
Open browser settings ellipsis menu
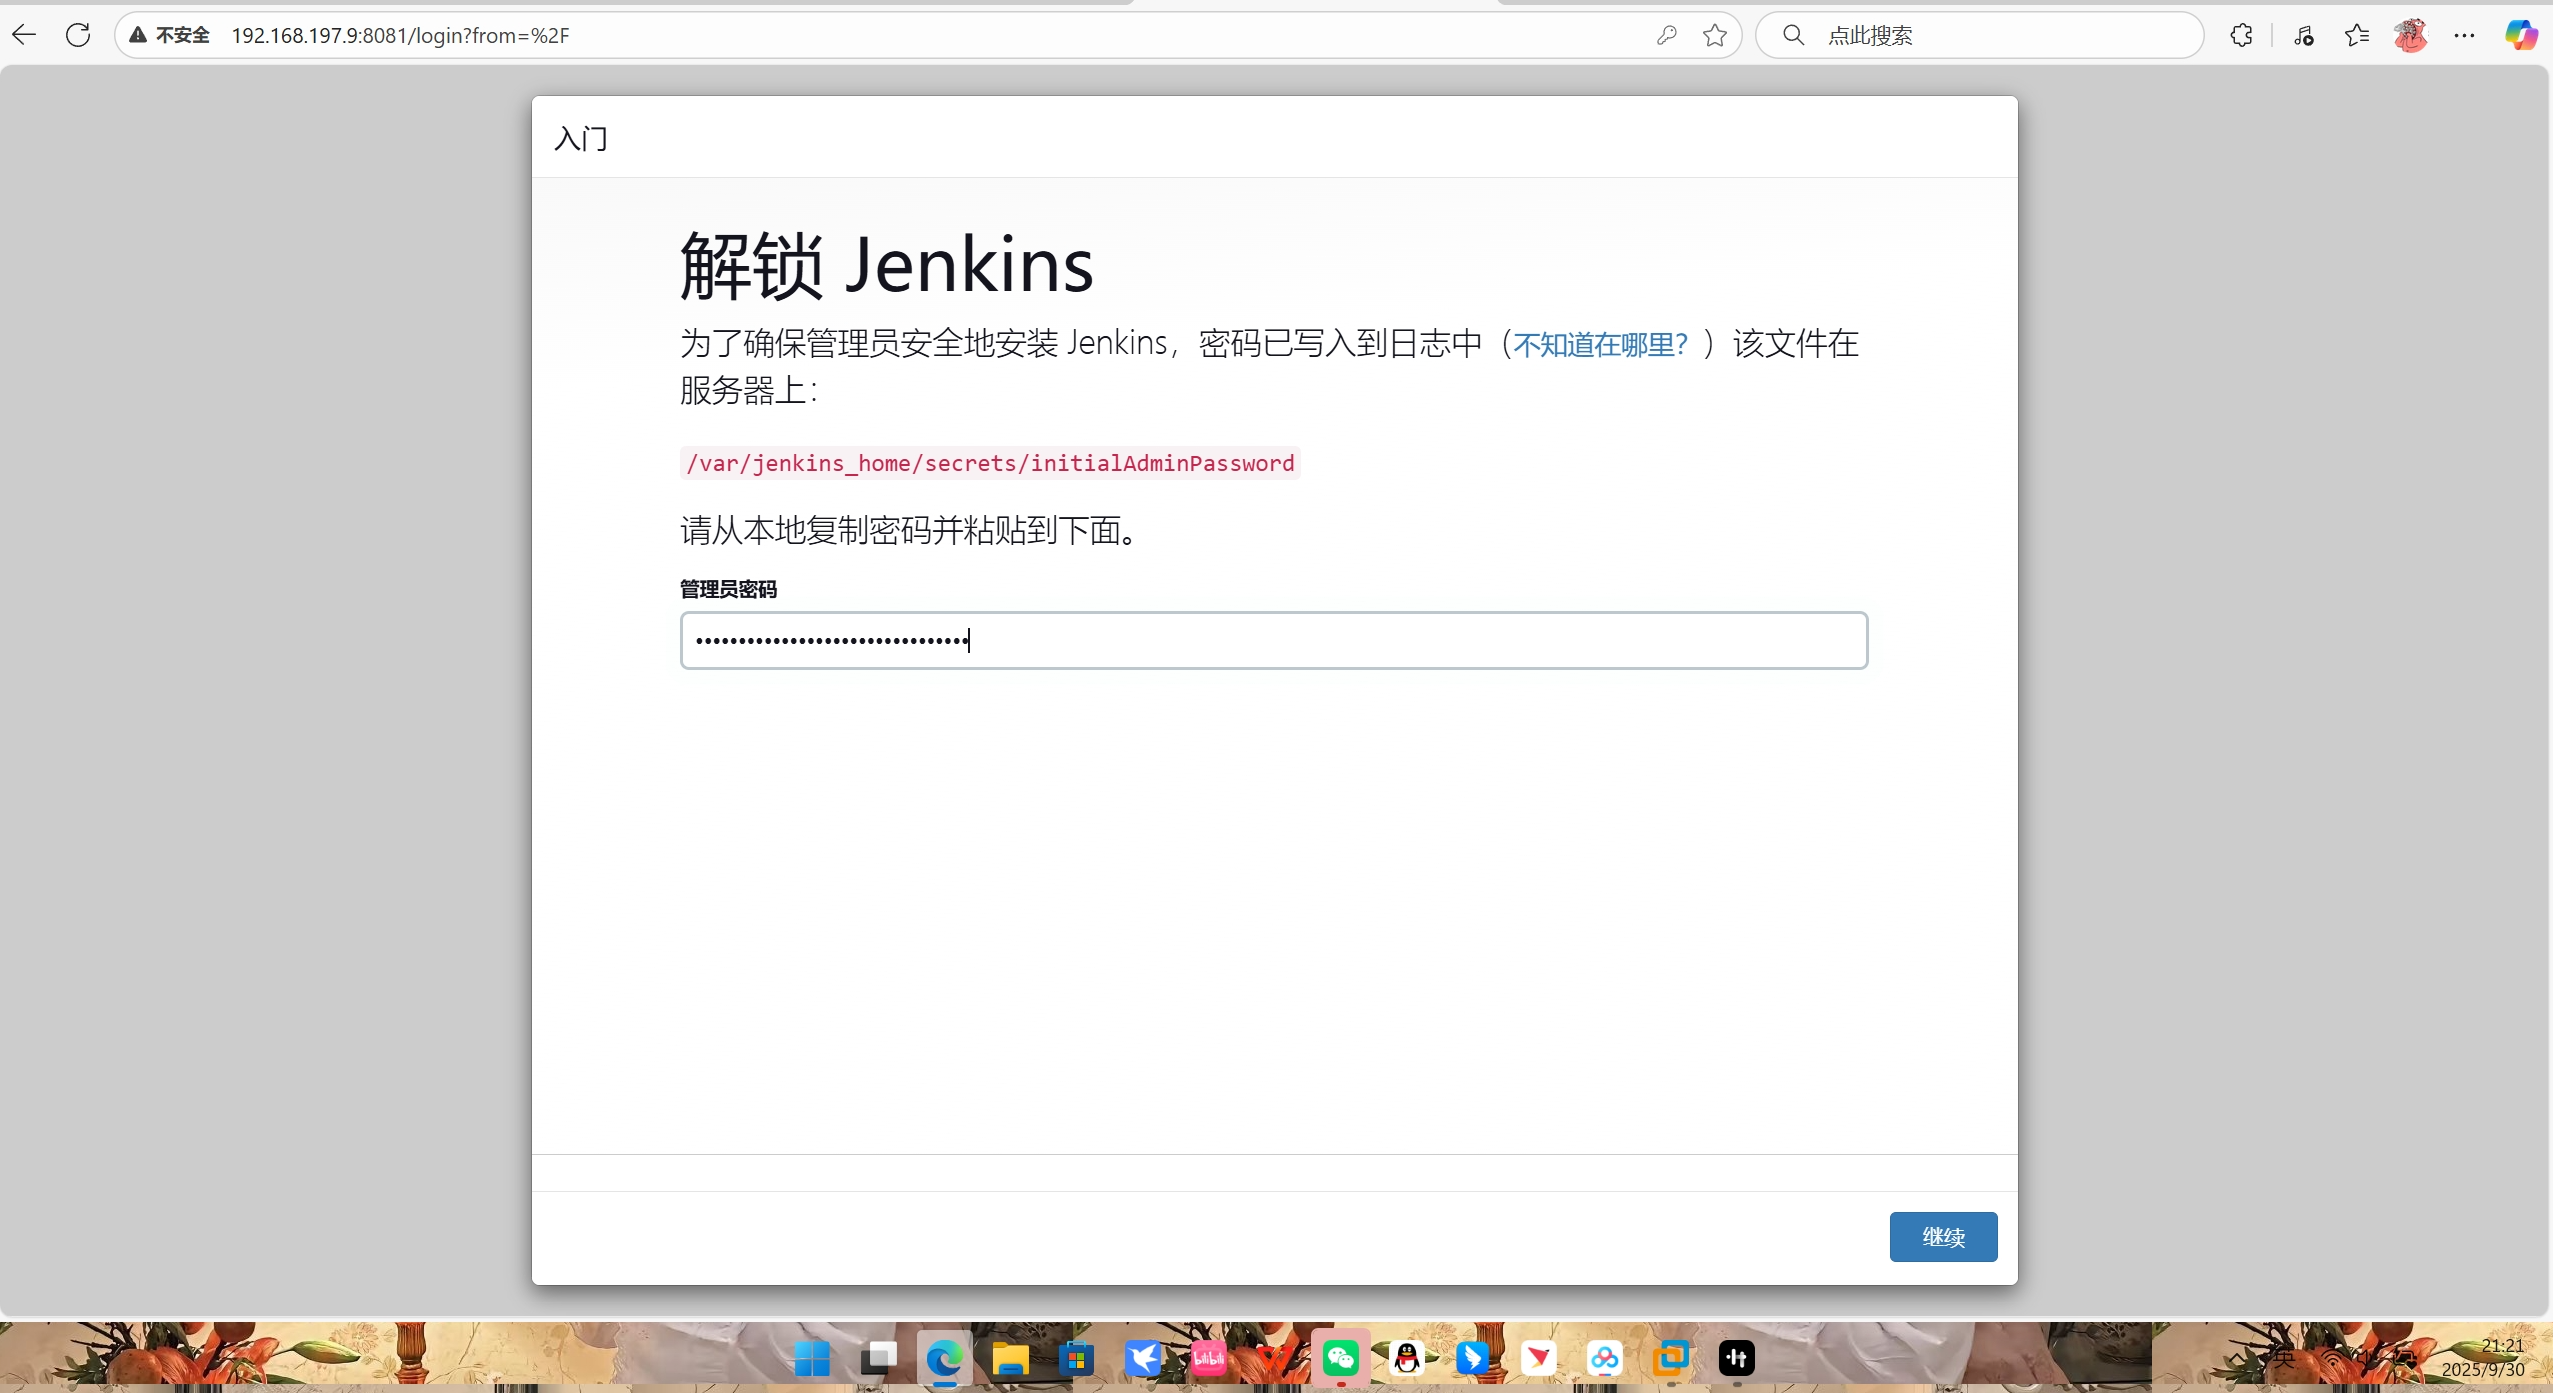click(2464, 35)
